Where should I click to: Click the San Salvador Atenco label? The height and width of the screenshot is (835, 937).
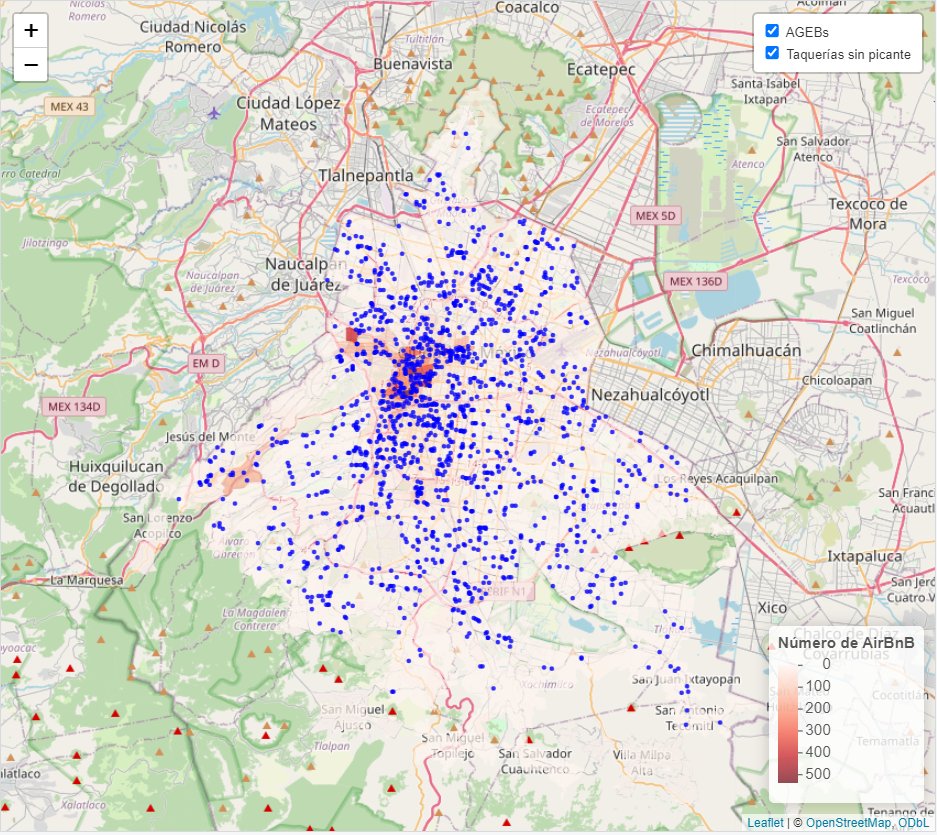(x=813, y=149)
